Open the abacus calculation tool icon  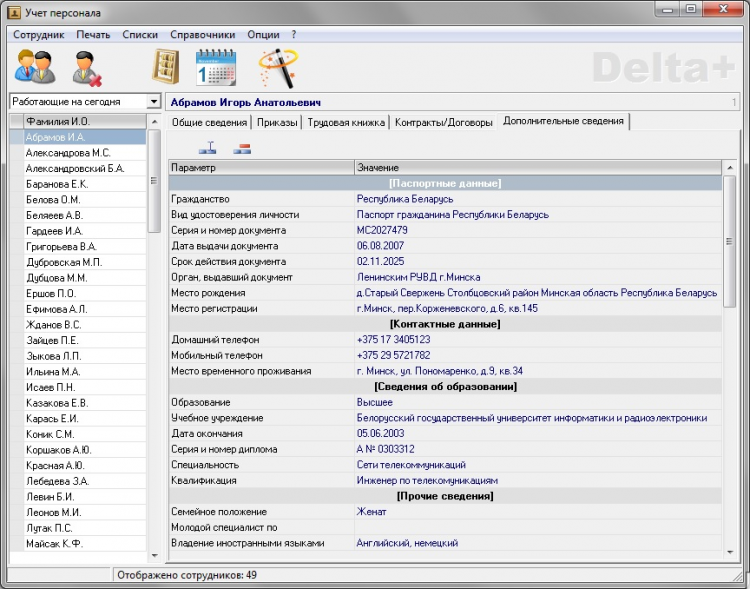point(165,67)
